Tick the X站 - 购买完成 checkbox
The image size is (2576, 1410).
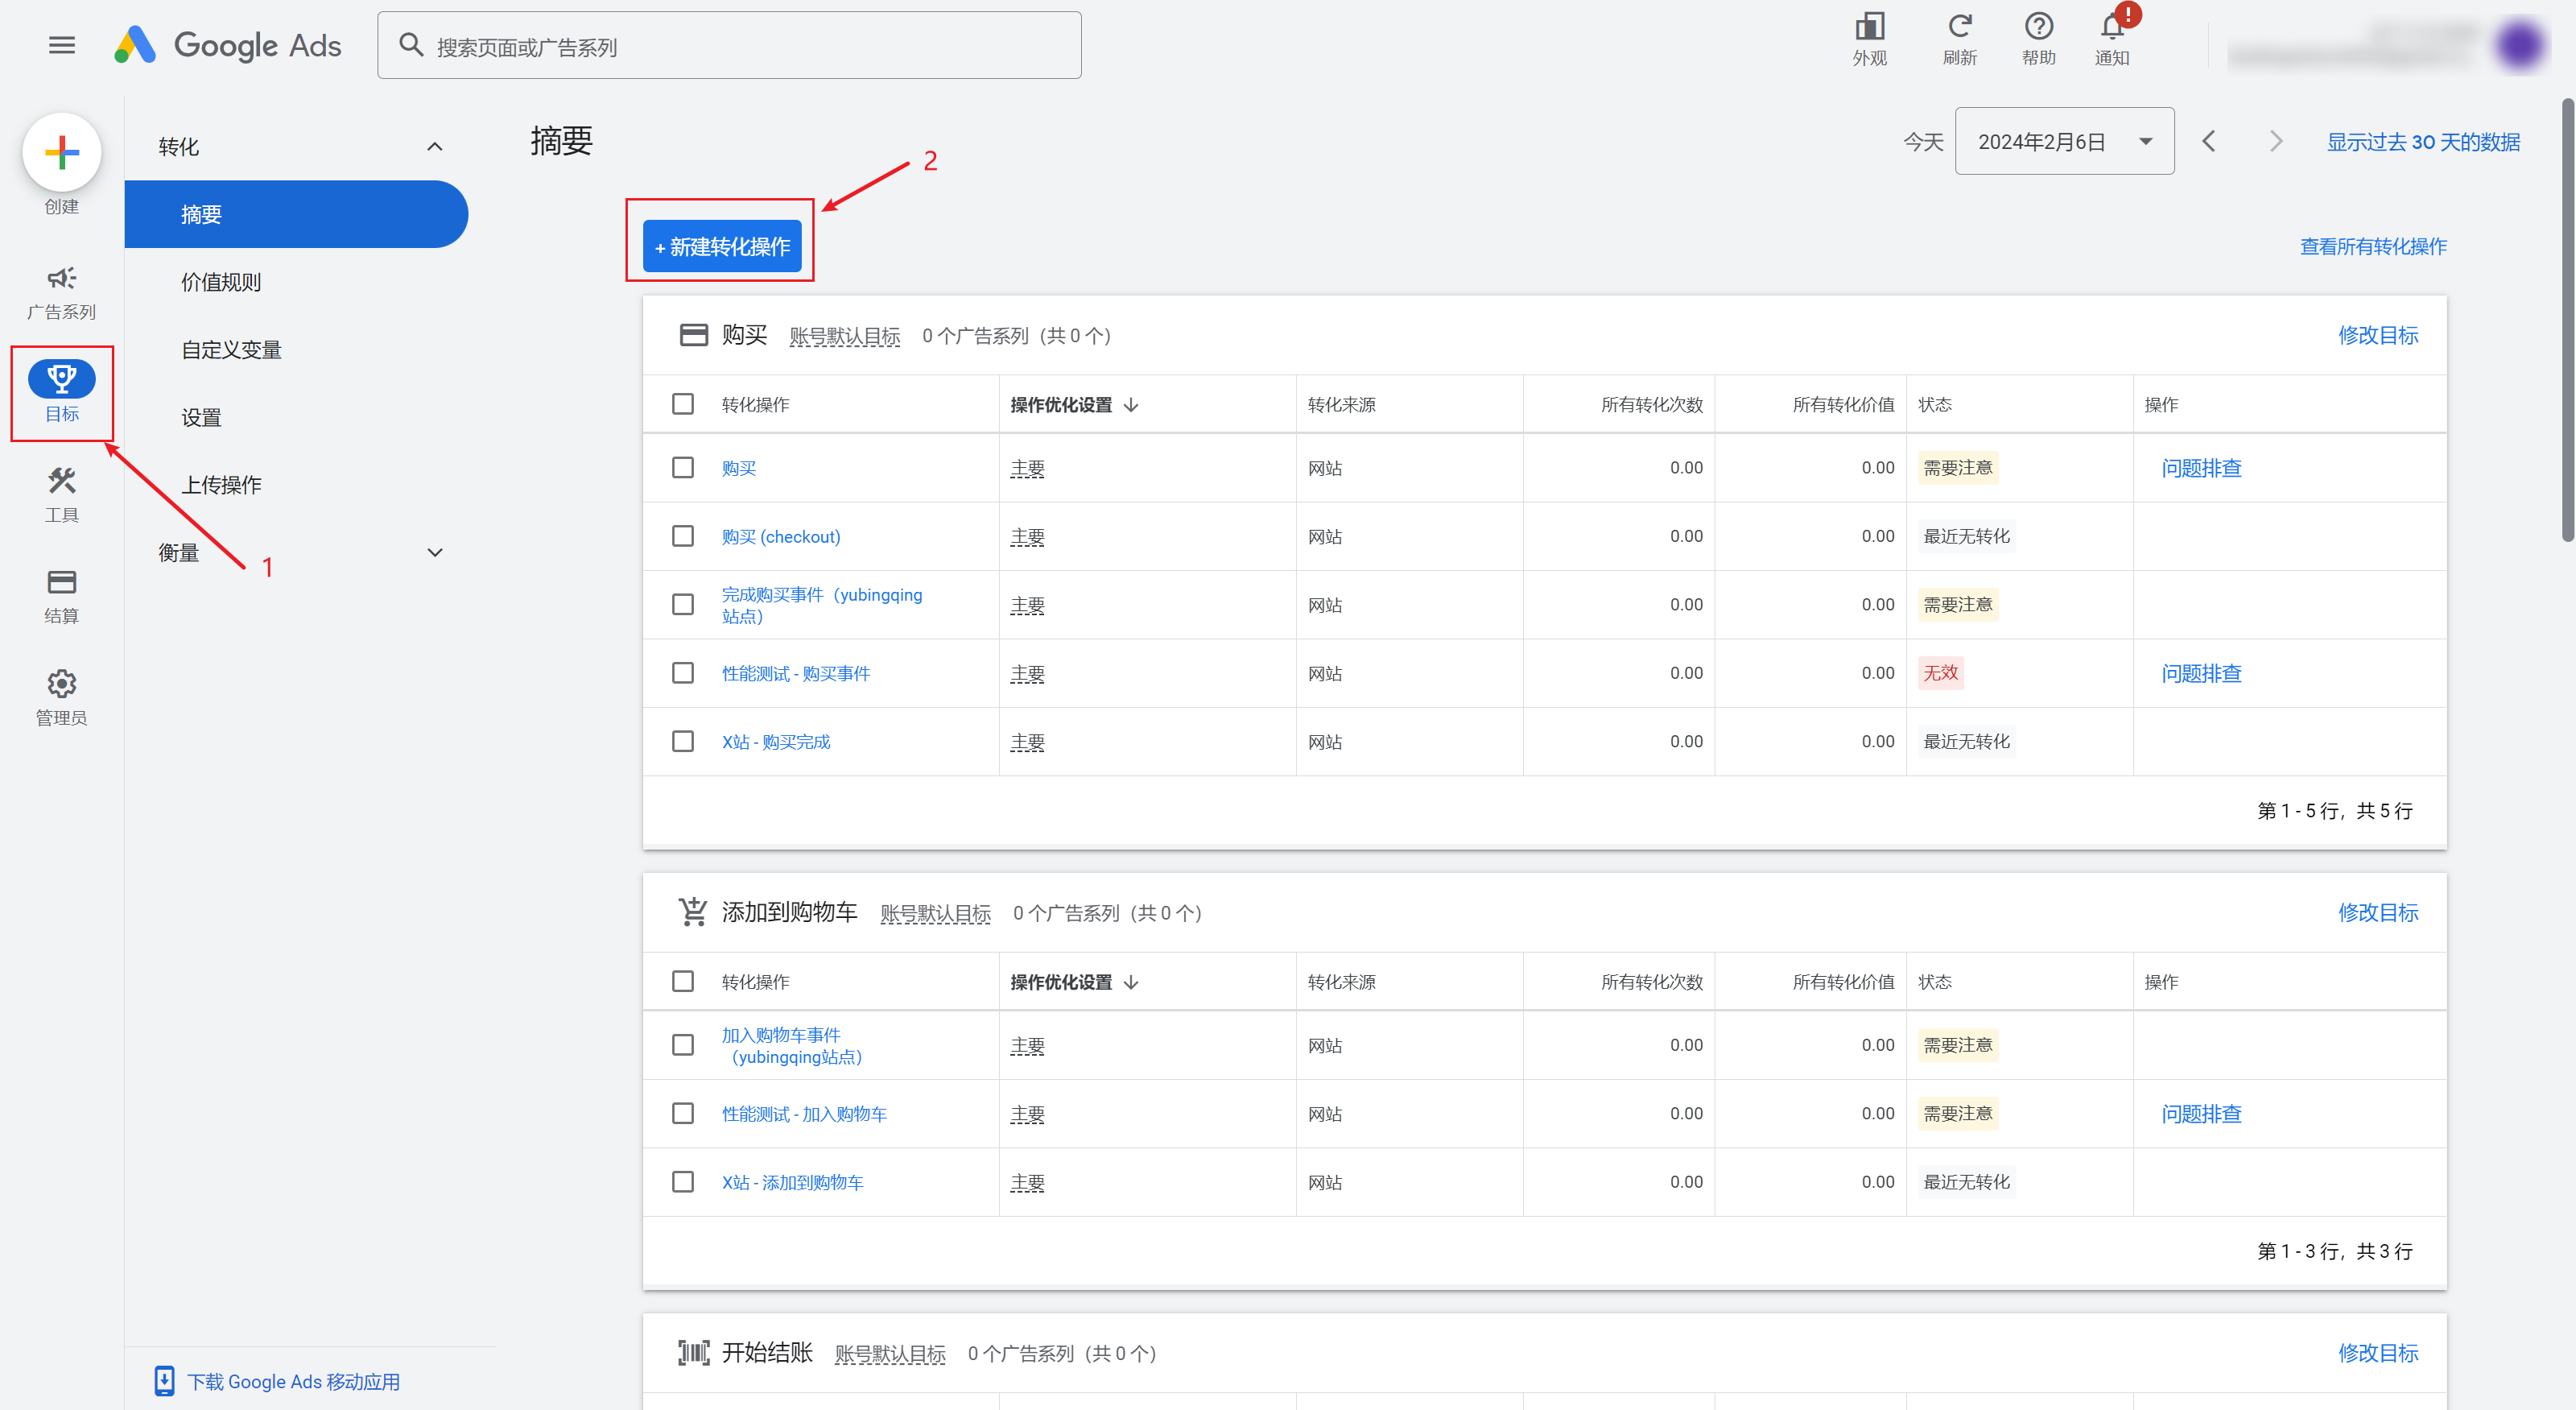(683, 741)
